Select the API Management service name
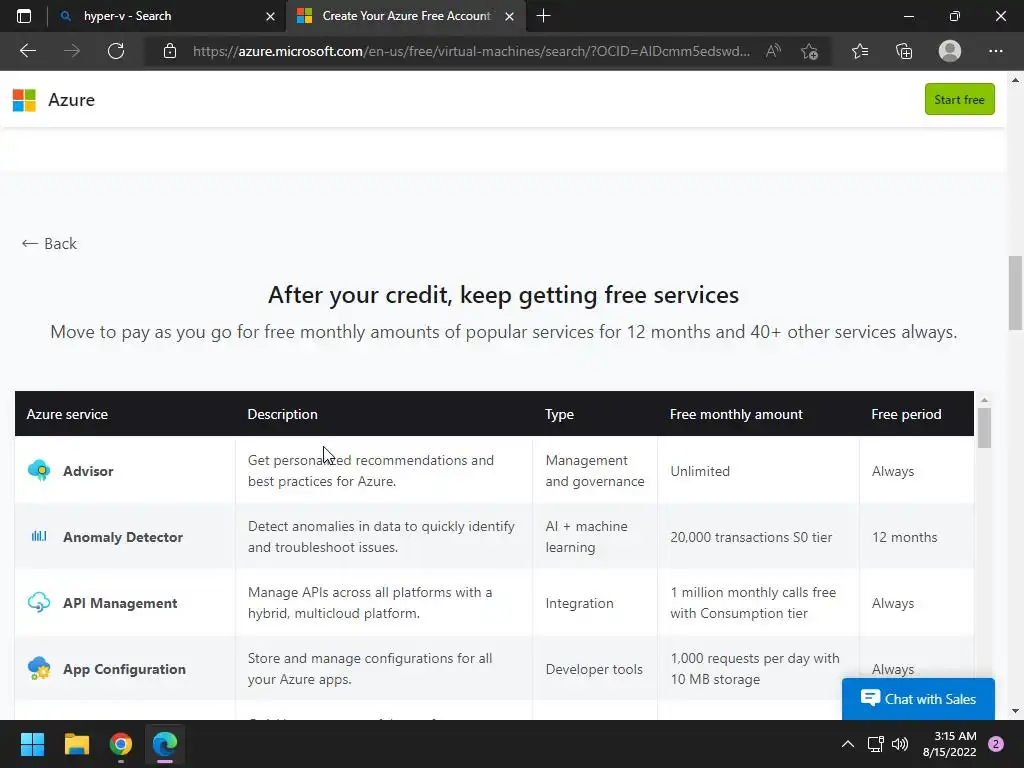Viewport: 1024px width, 768px height. (x=120, y=603)
